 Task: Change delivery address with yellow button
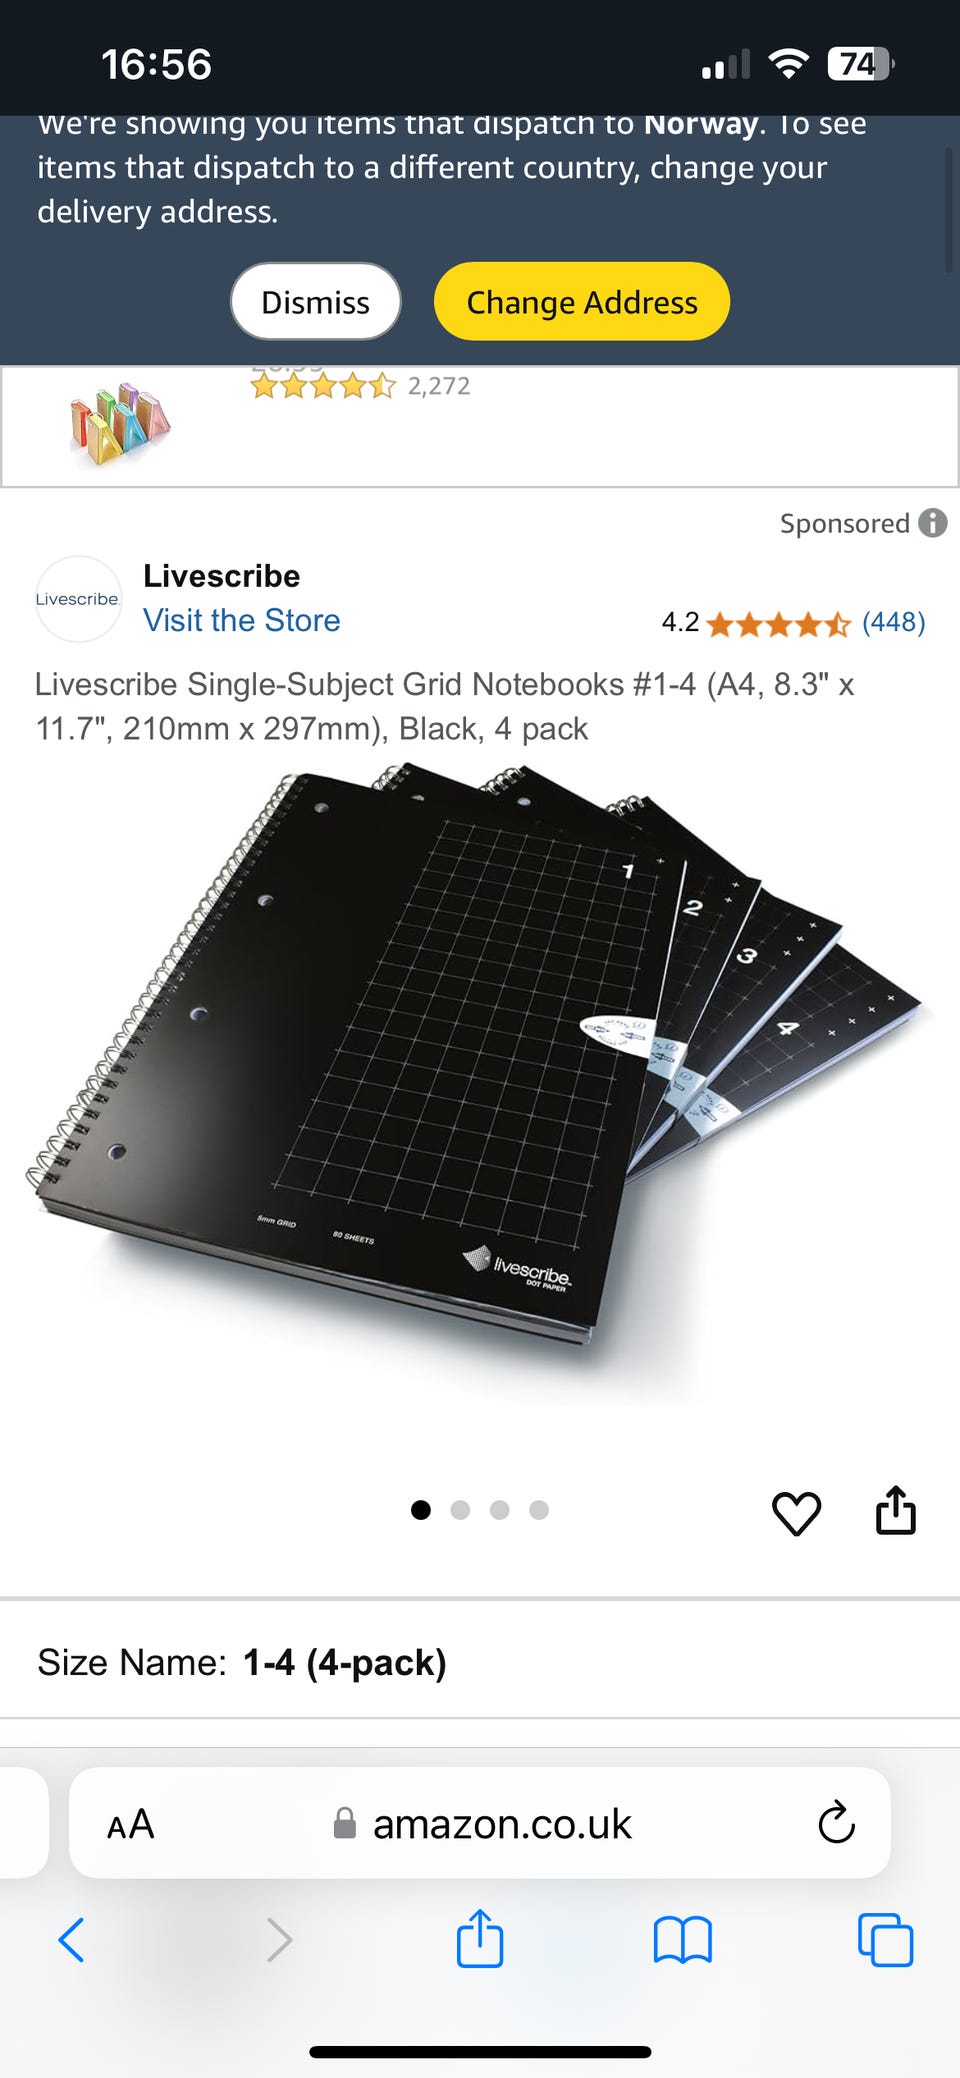(582, 302)
